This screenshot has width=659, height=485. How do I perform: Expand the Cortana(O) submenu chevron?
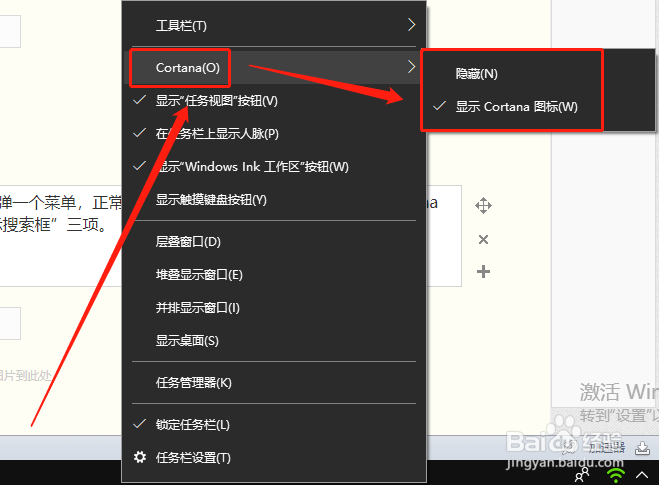pyautogui.click(x=411, y=66)
